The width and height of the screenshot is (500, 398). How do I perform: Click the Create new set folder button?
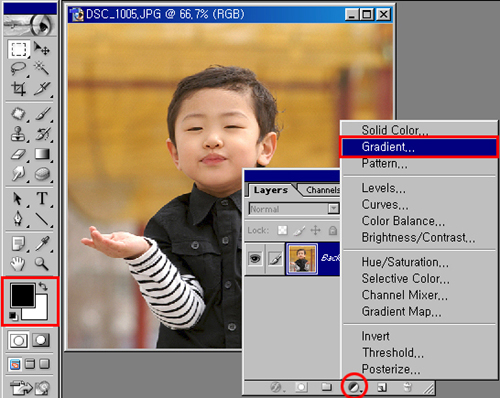(x=327, y=387)
